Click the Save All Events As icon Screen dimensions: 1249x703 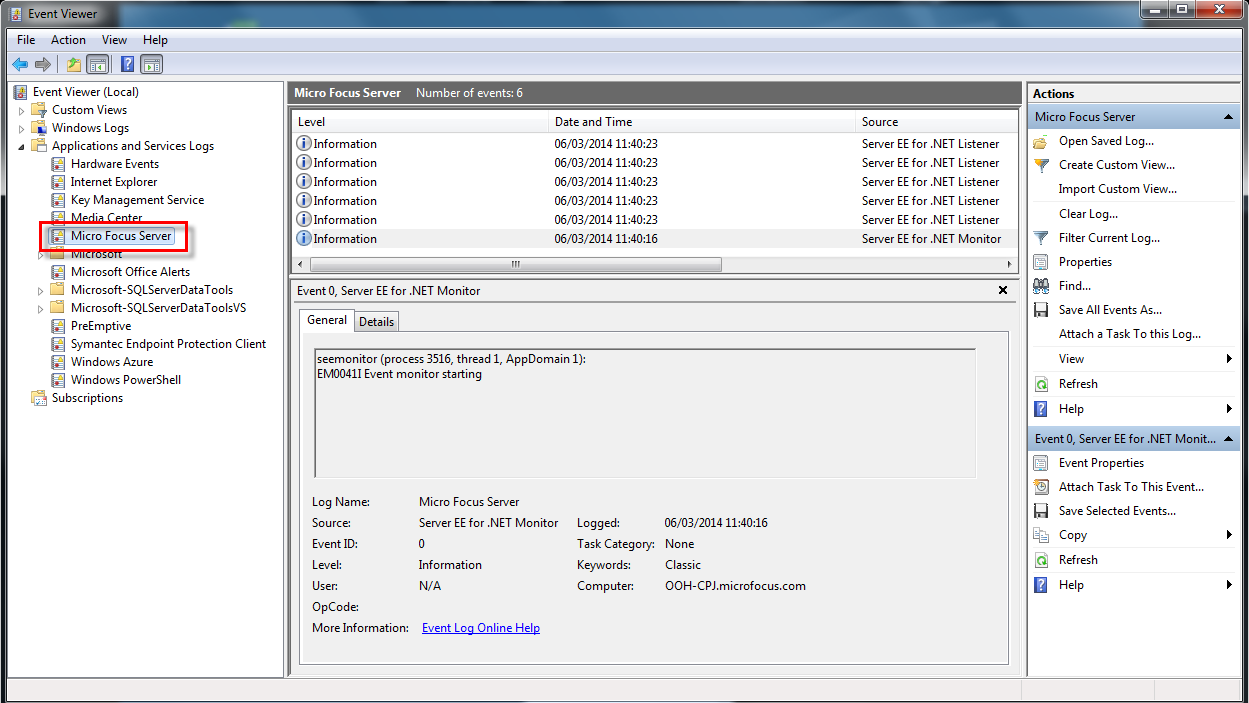pyautogui.click(x=1041, y=310)
